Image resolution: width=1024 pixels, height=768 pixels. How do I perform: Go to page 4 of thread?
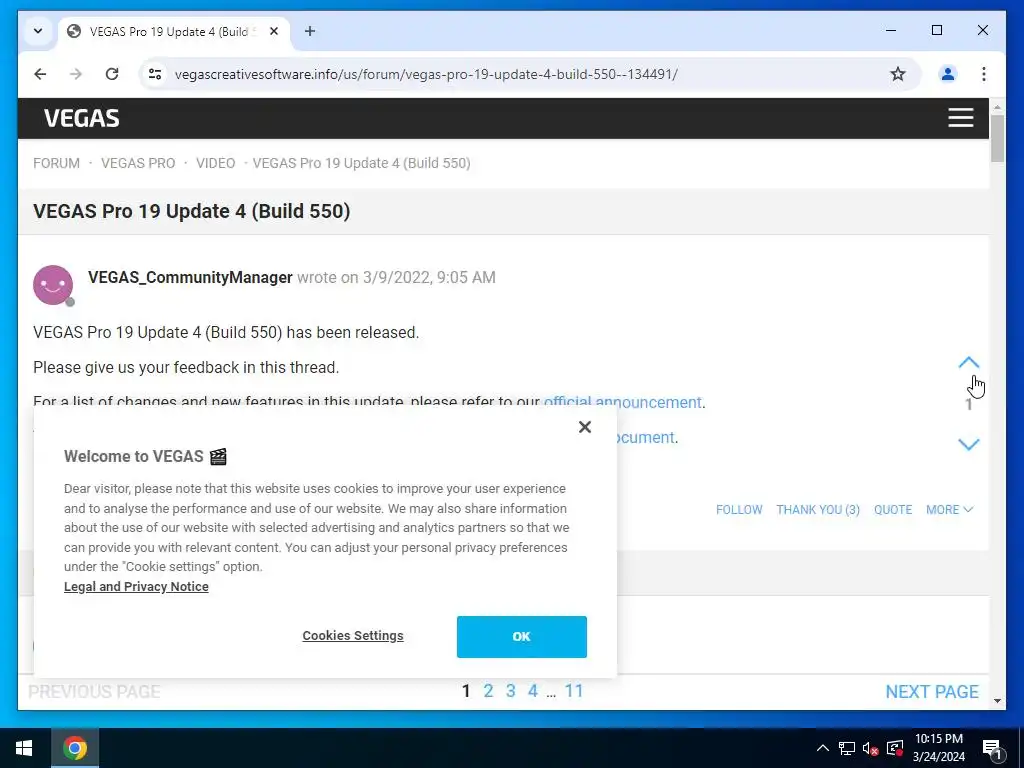click(x=533, y=691)
